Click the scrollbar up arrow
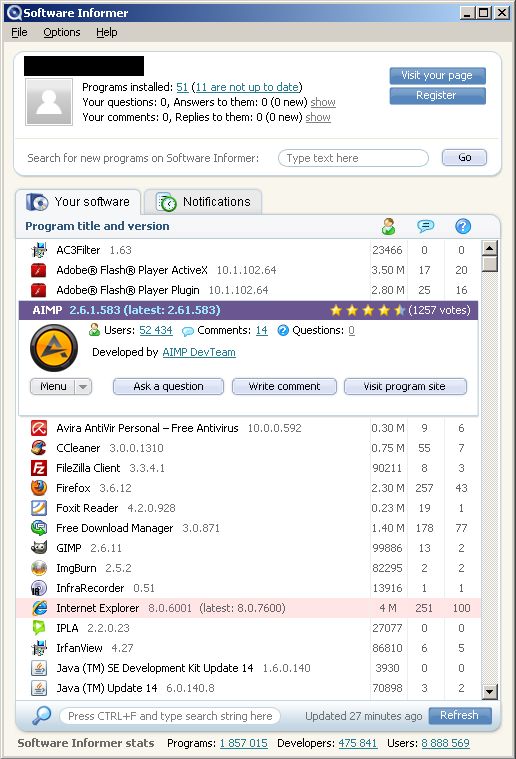The height and width of the screenshot is (759, 516). [490, 248]
